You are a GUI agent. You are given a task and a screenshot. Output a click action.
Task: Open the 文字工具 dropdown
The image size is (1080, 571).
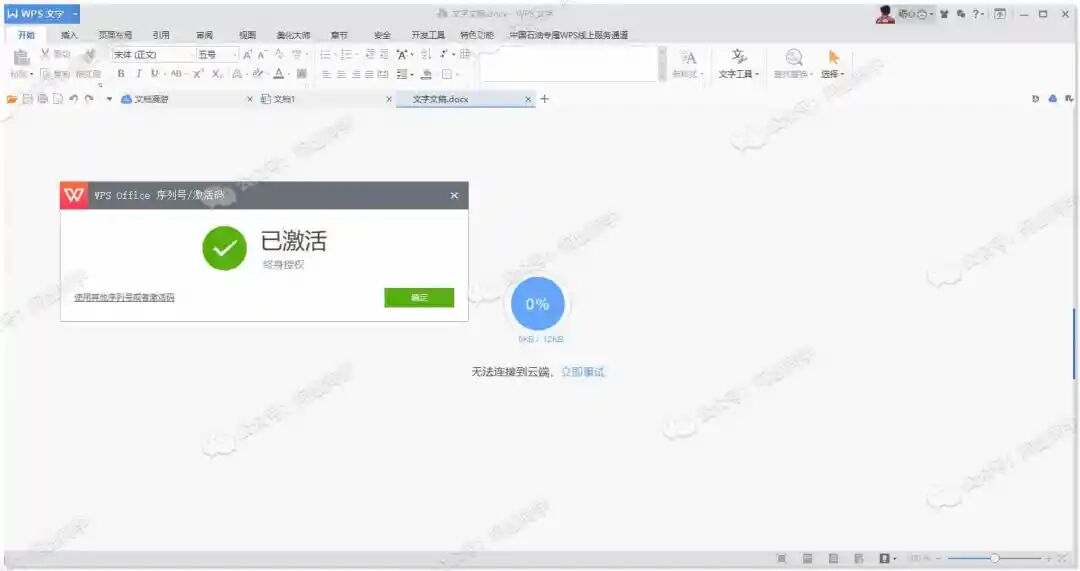[x=738, y=63]
